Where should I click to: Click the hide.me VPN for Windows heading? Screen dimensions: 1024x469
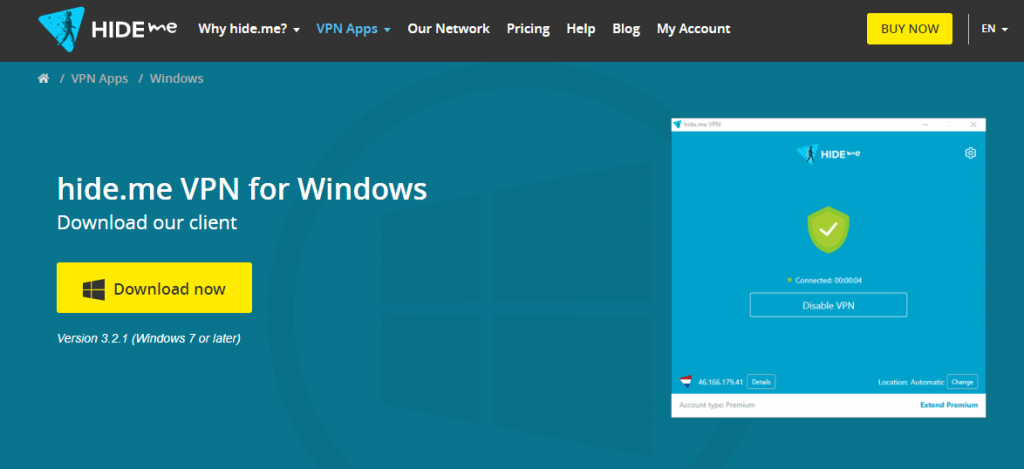[242, 189]
